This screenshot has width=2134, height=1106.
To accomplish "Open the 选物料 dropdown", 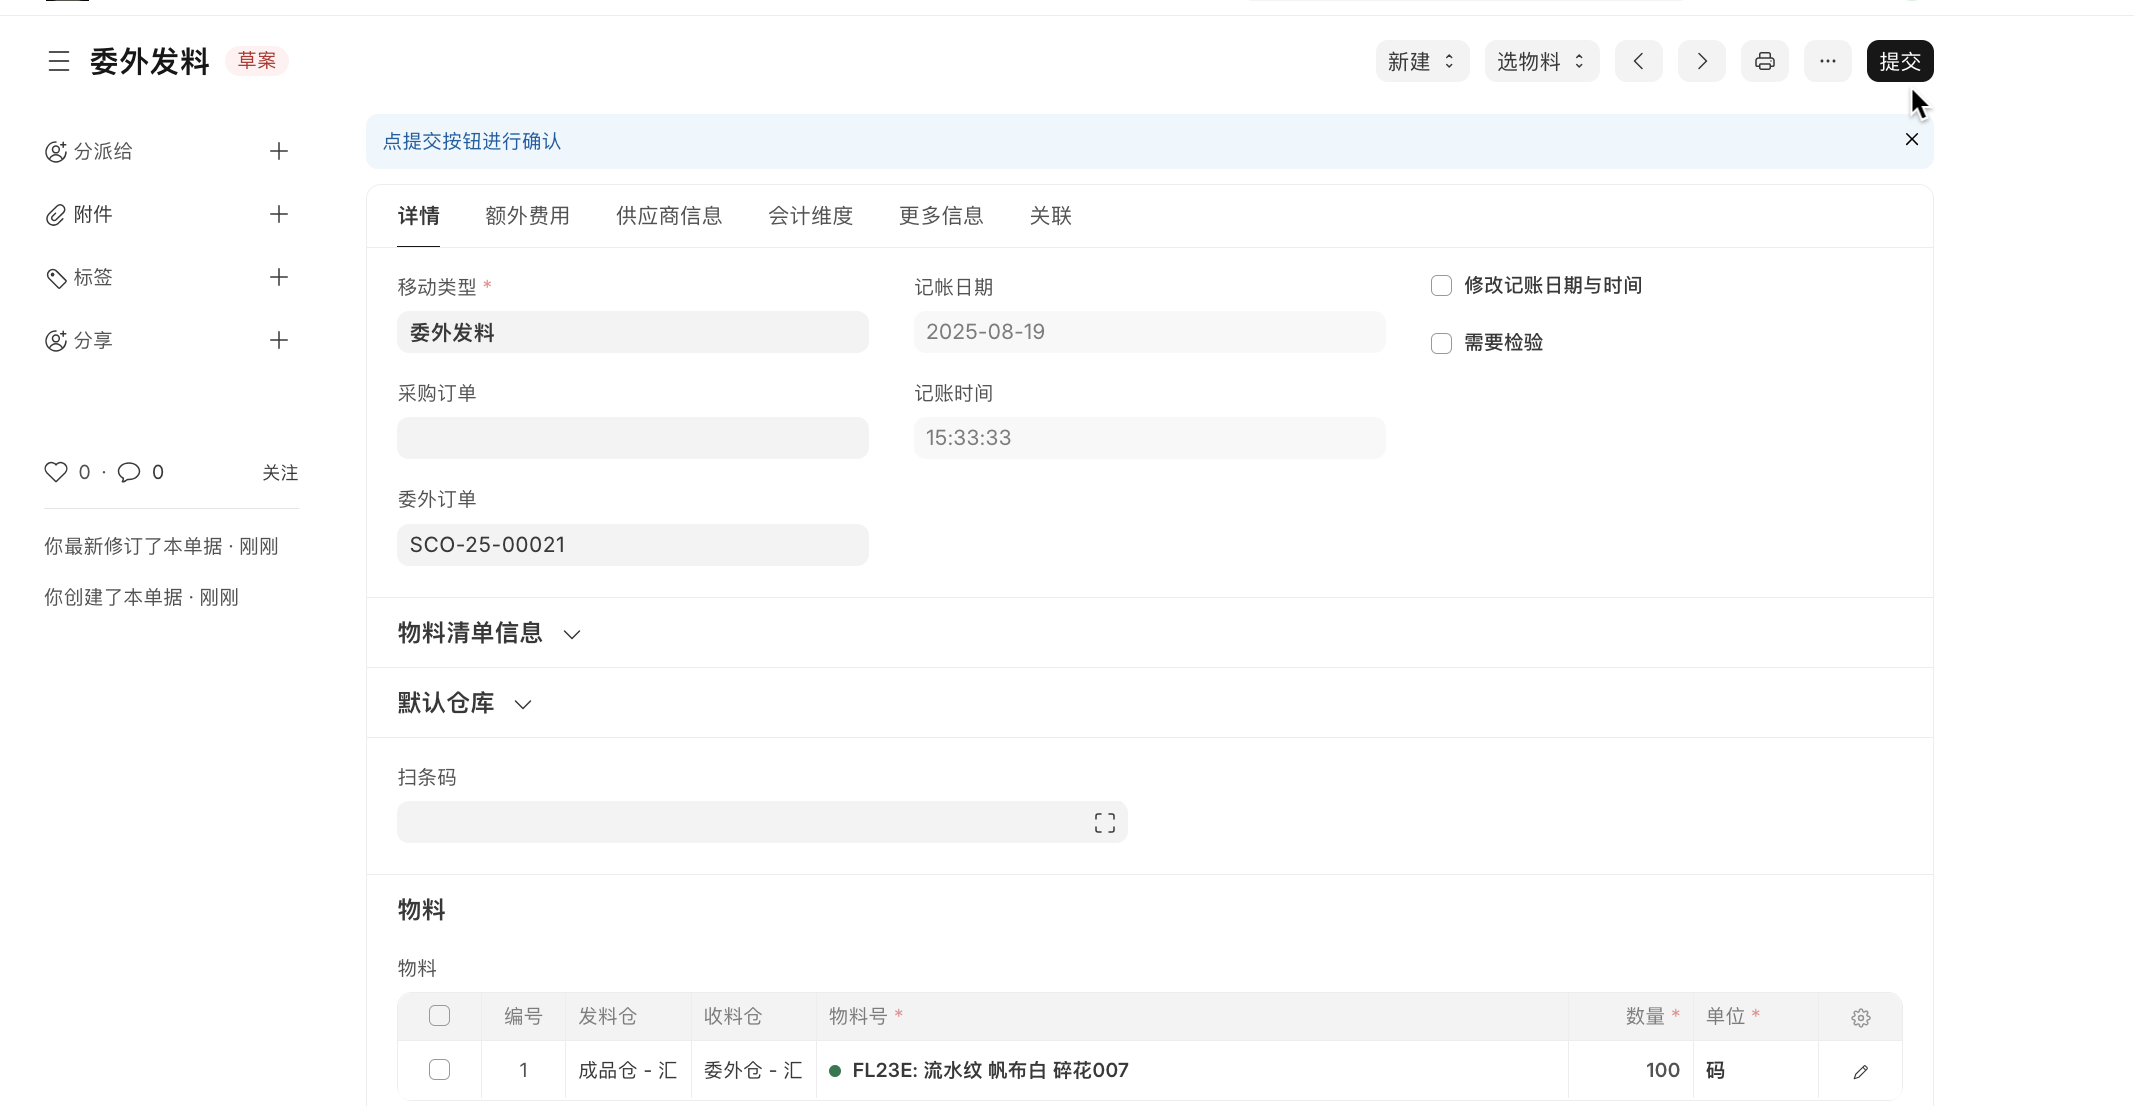I will pyautogui.click(x=1541, y=61).
